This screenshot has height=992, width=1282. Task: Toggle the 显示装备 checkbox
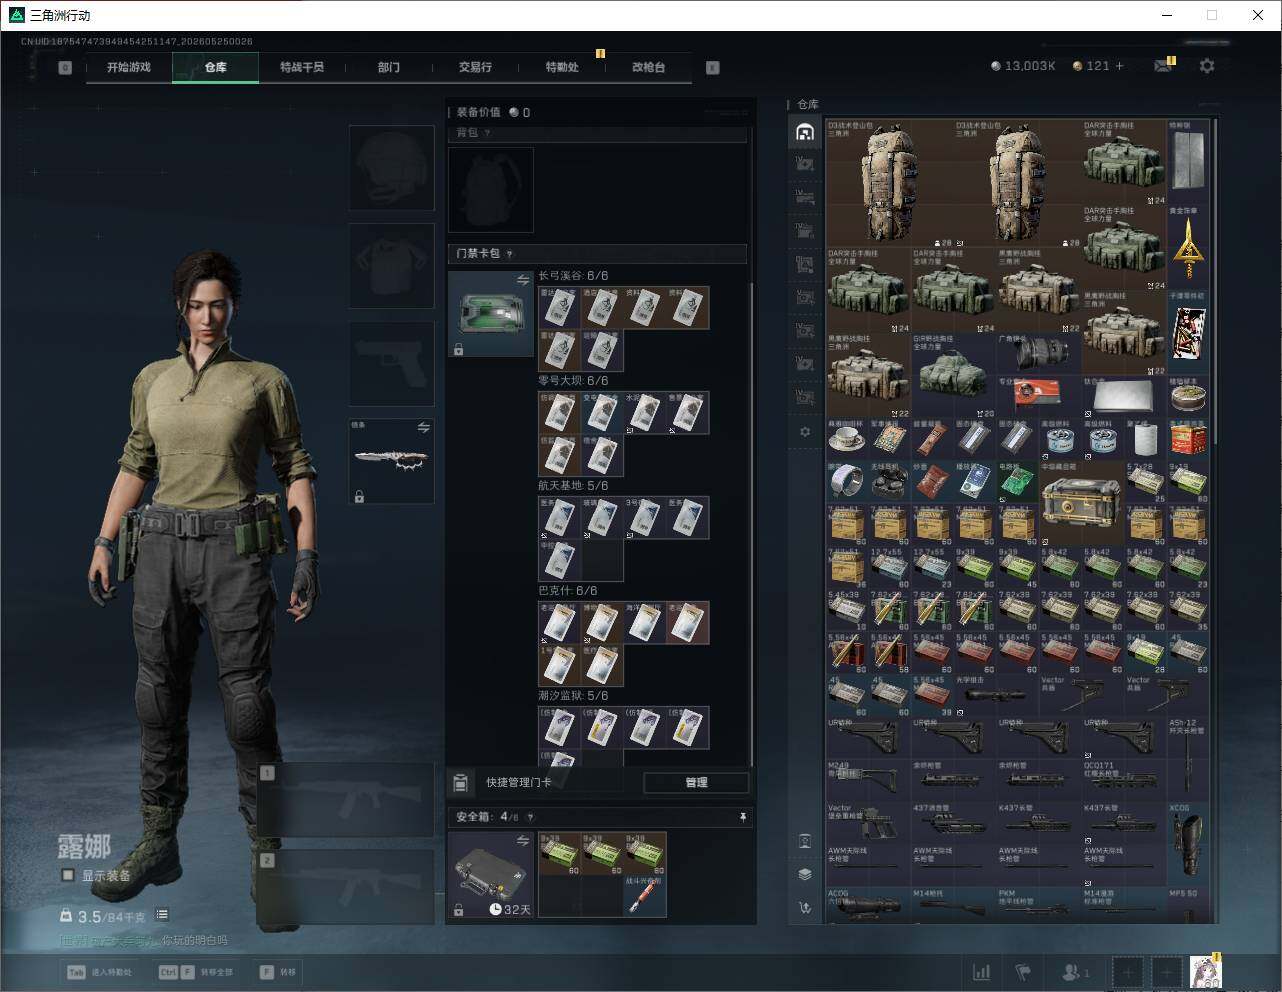(68, 875)
